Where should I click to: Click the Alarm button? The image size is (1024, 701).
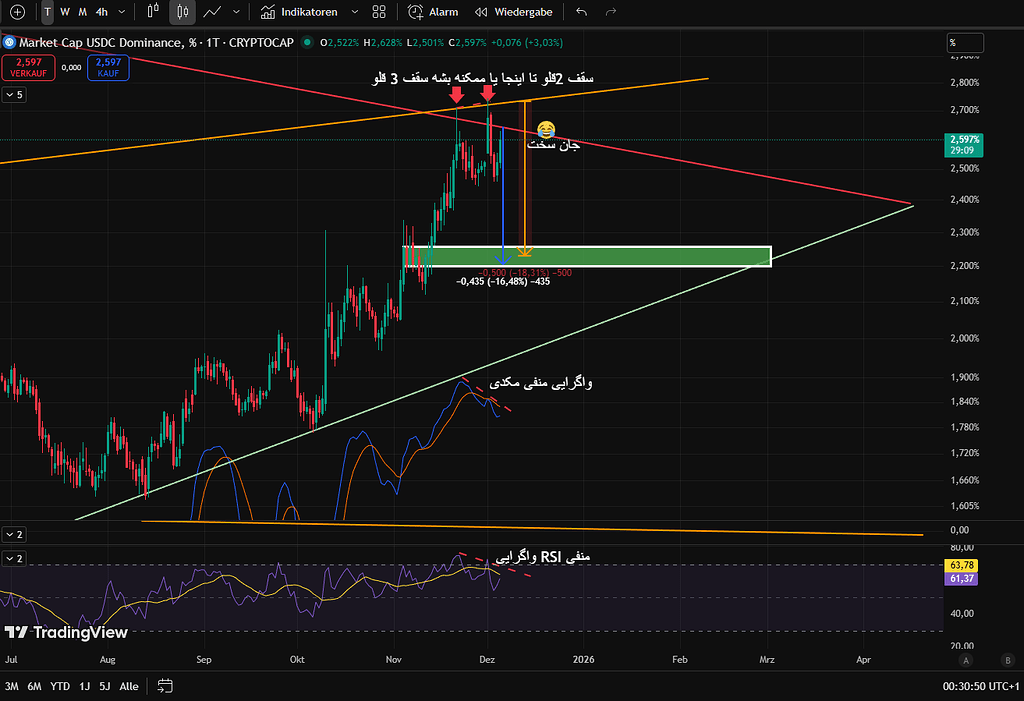tap(433, 12)
